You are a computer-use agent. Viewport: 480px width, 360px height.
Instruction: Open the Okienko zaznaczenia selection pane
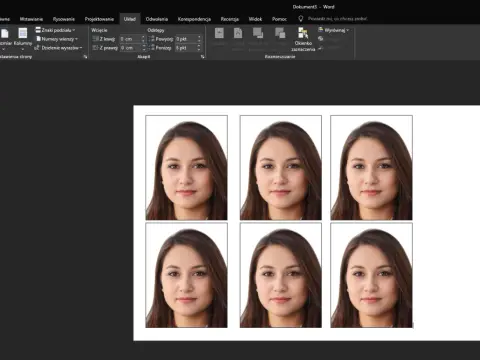(x=303, y=39)
